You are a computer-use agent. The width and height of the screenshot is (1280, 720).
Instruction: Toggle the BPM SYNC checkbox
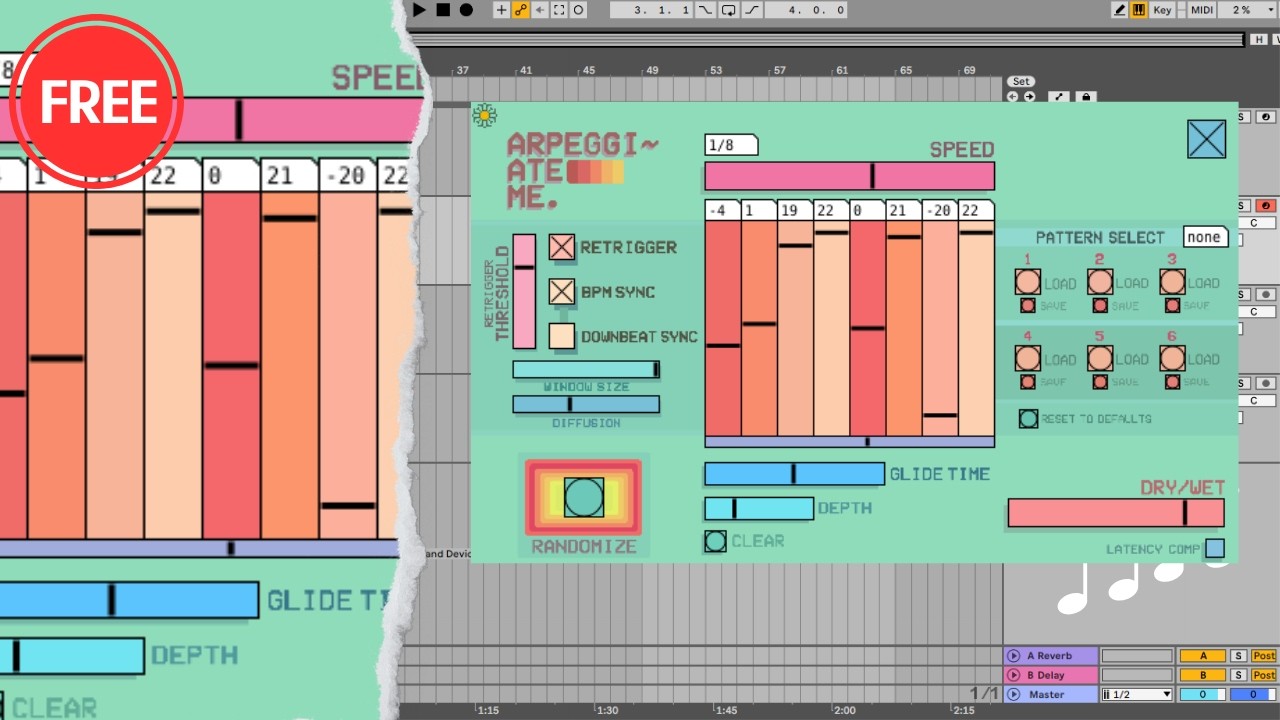pos(562,291)
